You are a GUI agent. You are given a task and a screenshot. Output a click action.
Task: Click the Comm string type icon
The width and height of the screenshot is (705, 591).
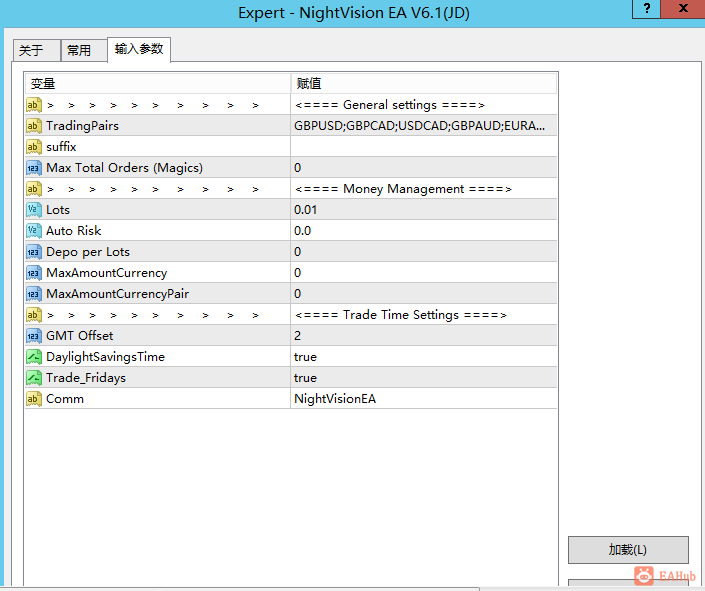tap(34, 399)
